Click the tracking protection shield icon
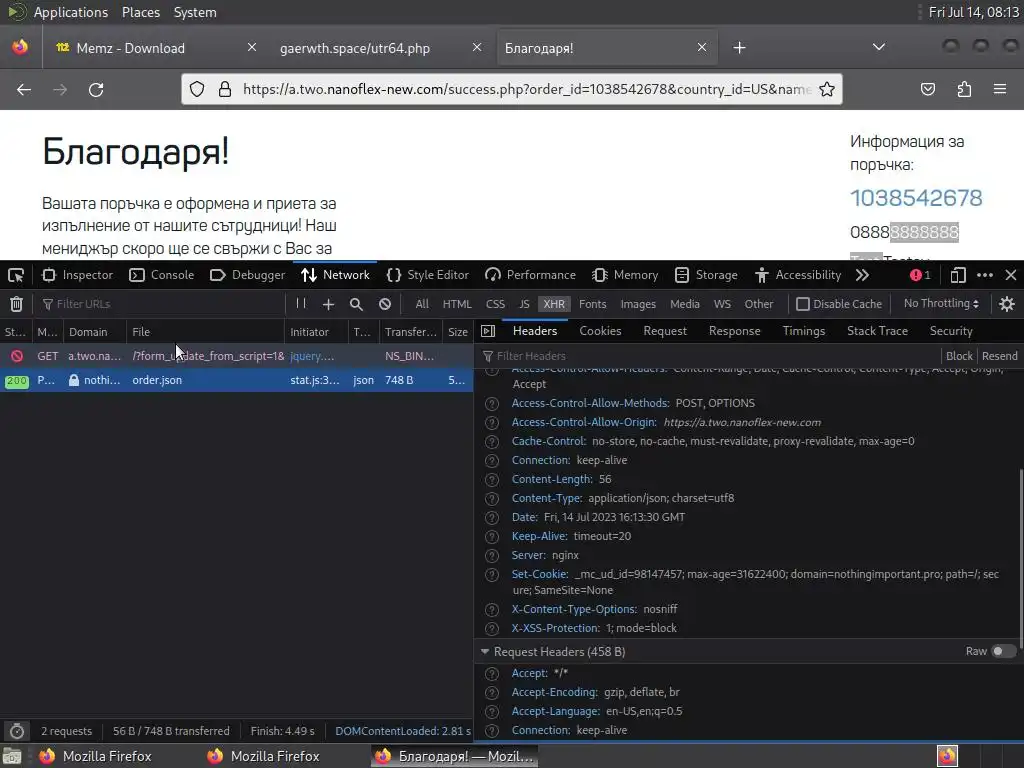 pyautogui.click(x=197, y=89)
